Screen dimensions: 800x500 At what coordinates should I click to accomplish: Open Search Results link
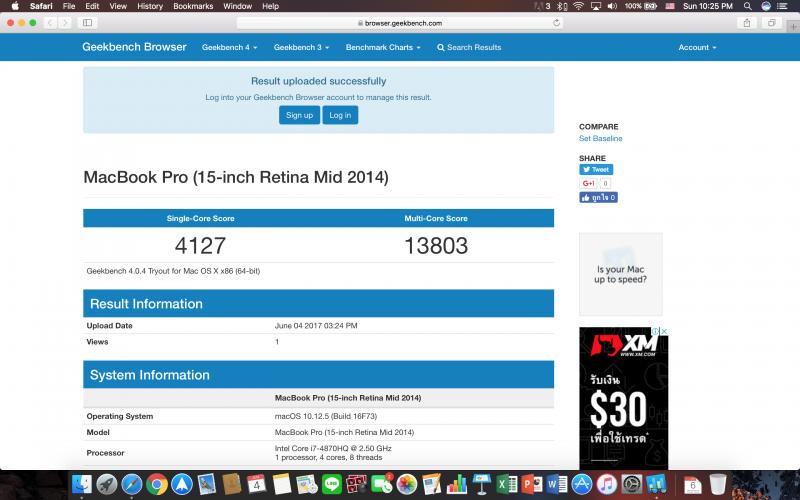click(469, 47)
